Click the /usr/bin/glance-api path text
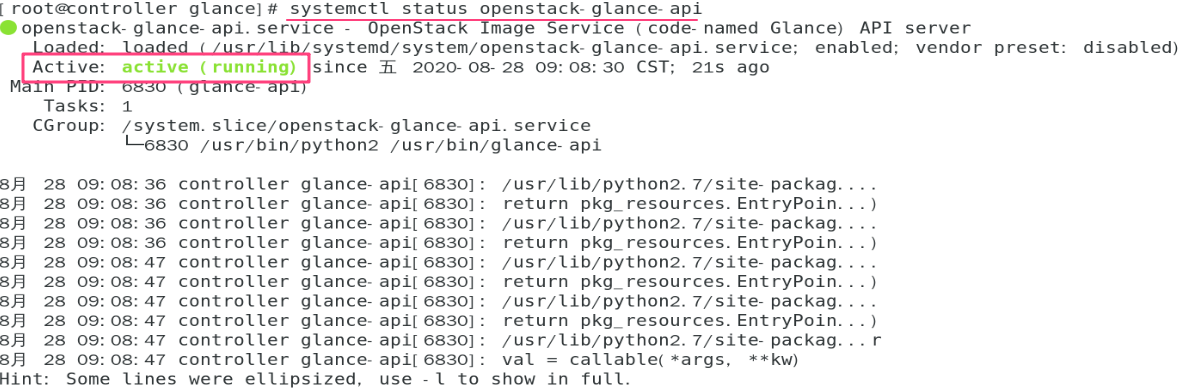This screenshot has height=392, width=1189. coord(495,146)
